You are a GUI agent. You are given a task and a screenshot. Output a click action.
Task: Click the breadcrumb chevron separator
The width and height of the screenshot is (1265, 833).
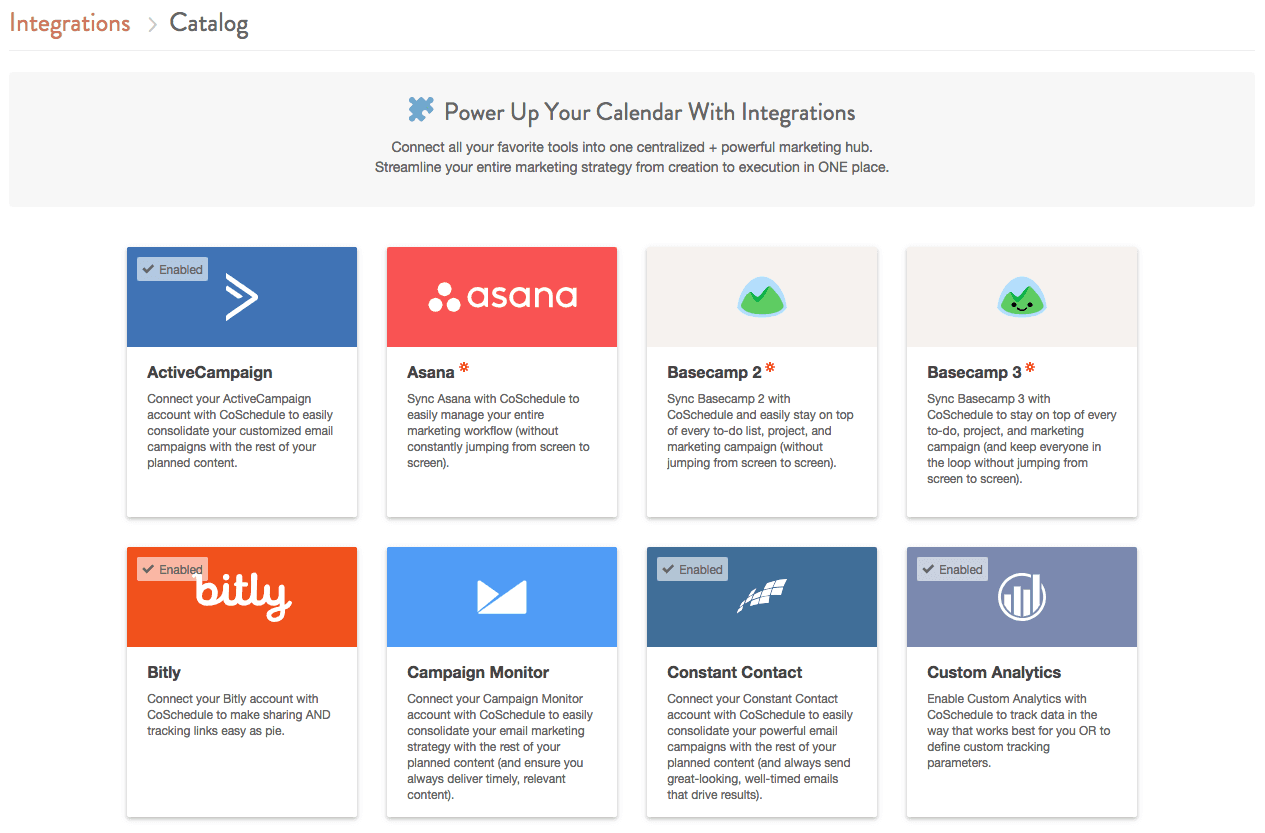point(152,24)
